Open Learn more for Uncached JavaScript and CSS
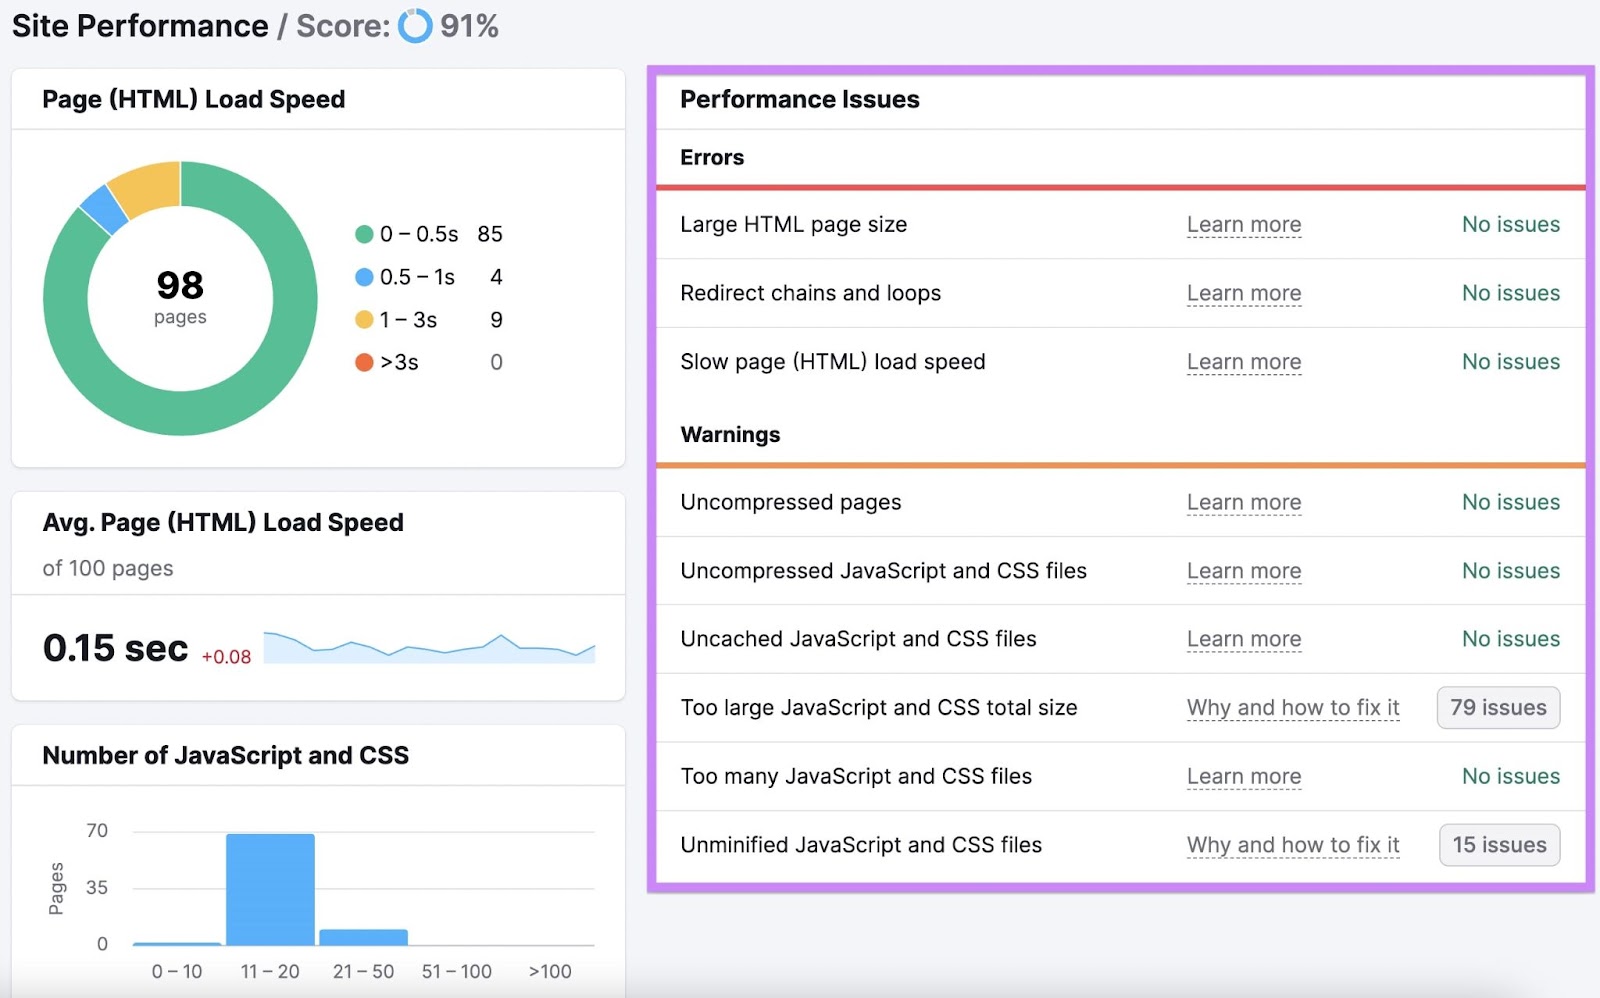 click(1243, 639)
